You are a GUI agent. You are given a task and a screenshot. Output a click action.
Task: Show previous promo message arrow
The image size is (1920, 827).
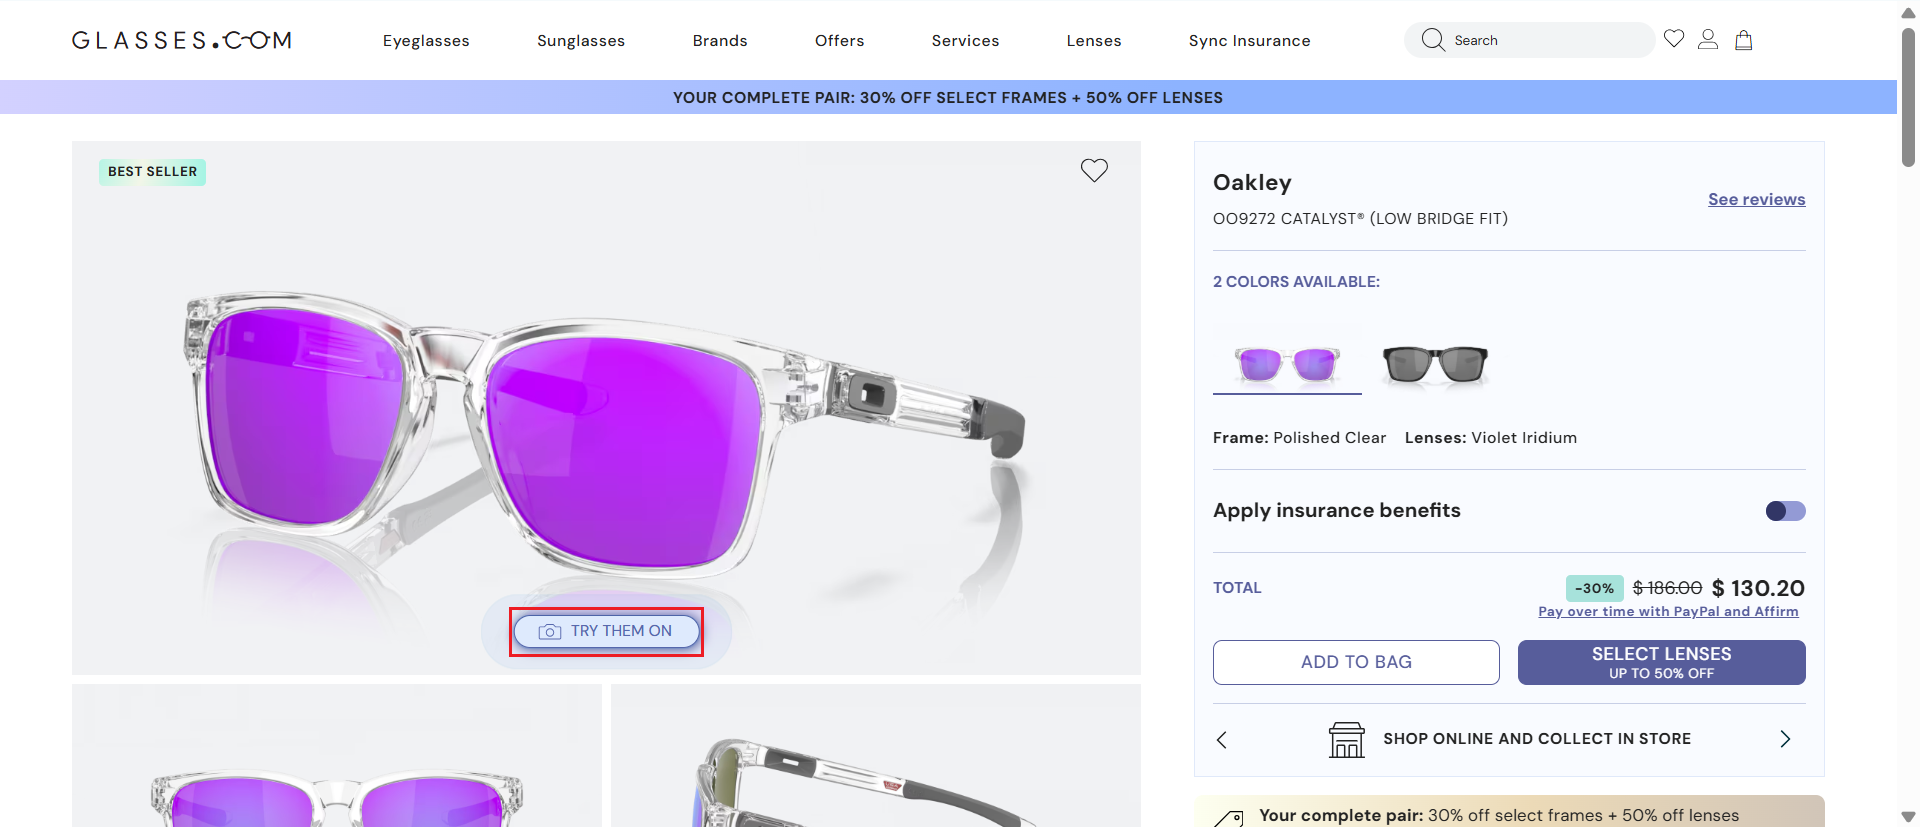coord(1221,740)
